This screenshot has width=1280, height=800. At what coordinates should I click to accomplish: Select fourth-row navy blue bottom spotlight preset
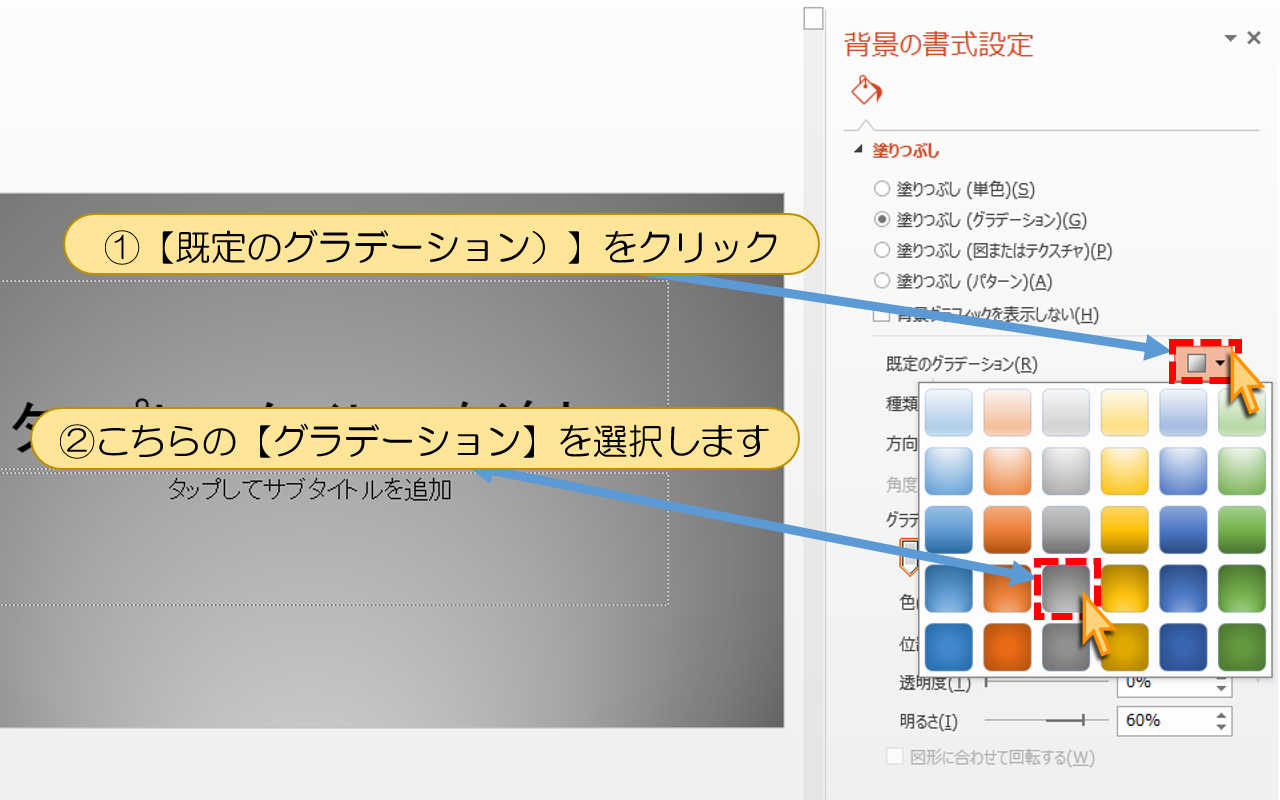click(1184, 589)
